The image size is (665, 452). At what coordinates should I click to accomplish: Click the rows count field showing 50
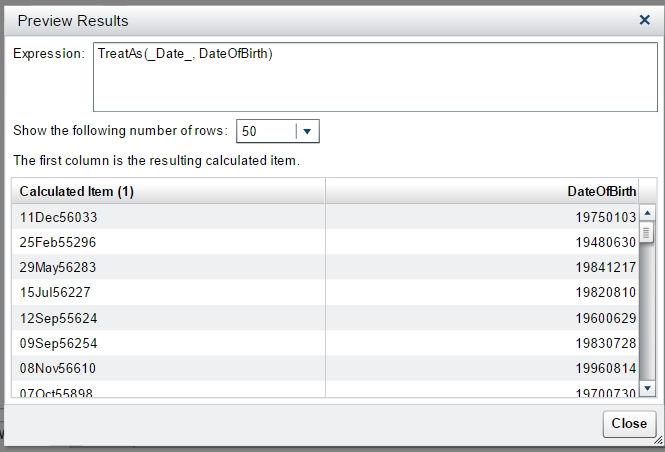click(265, 131)
